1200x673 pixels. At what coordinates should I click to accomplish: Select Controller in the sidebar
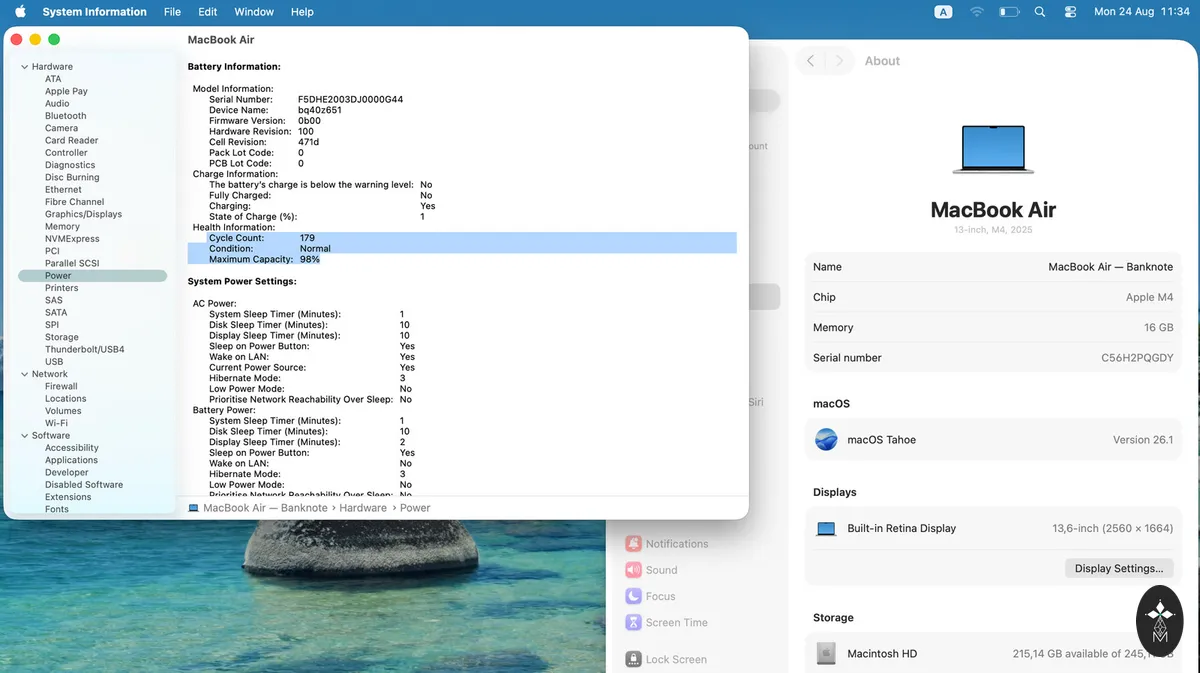click(x=66, y=153)
